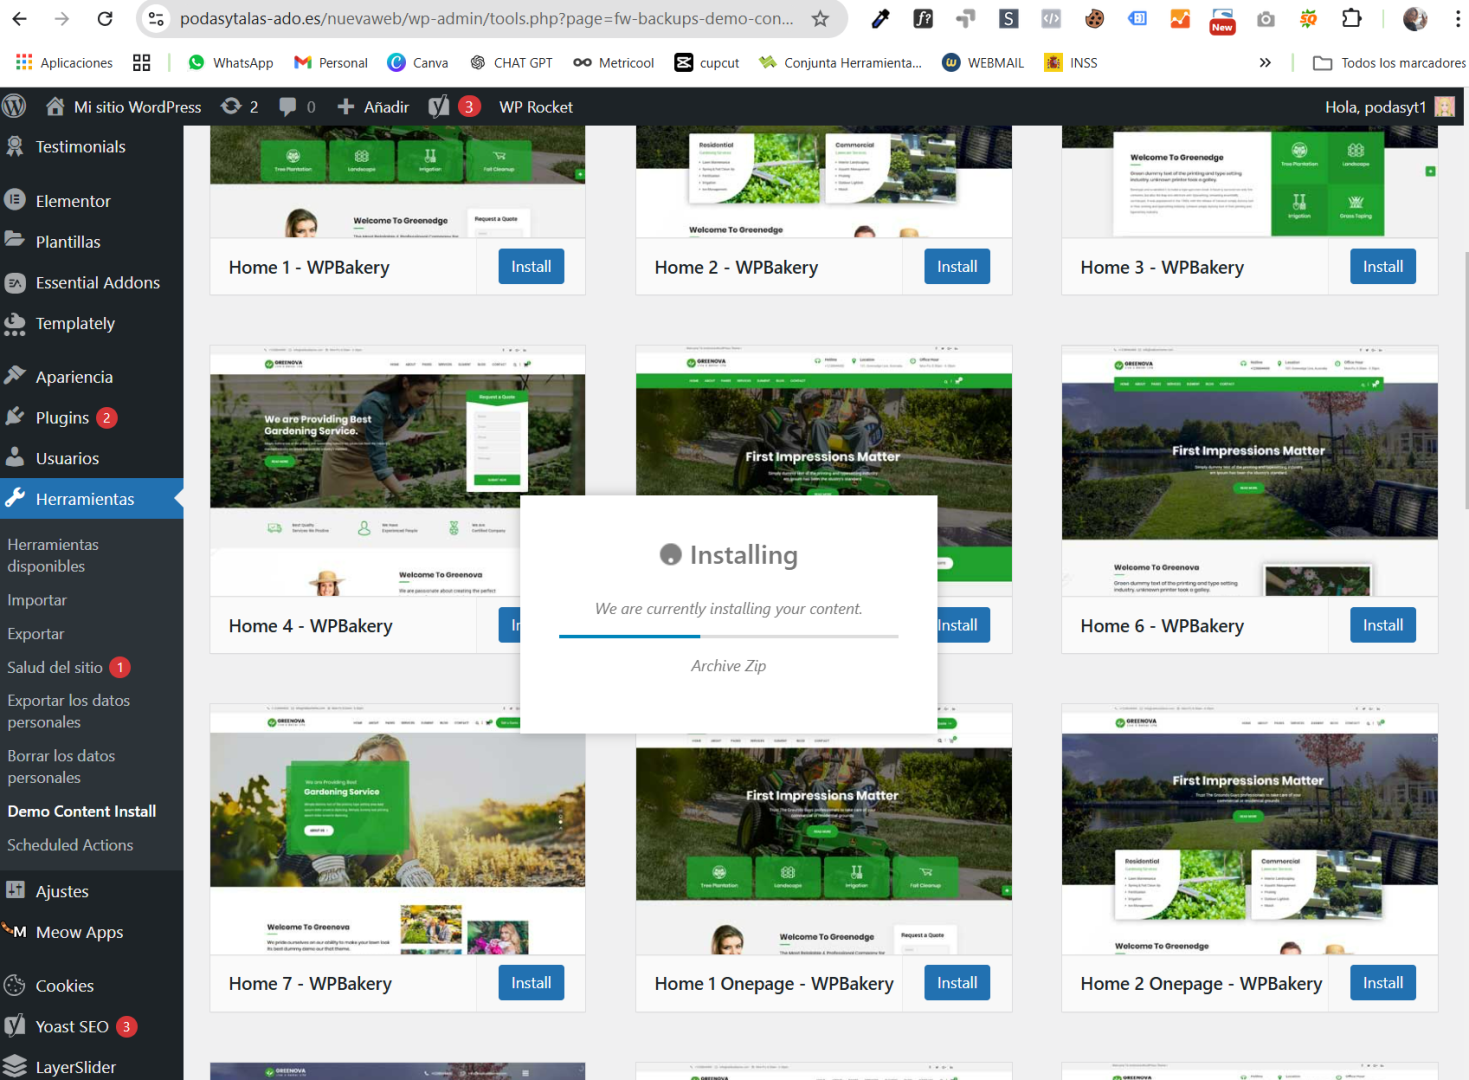The image size is (1469, 1080).
Task: Open Yoast SEO in the sidebar
Action: pyautogui.click(x=72, y=1026)
